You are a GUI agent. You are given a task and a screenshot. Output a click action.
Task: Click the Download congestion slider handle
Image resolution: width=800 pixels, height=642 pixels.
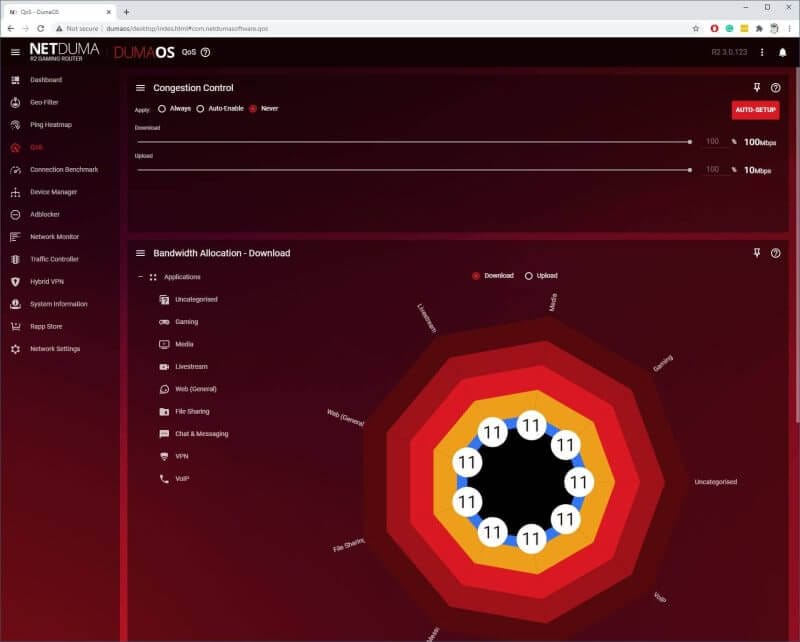coord(690,142)
